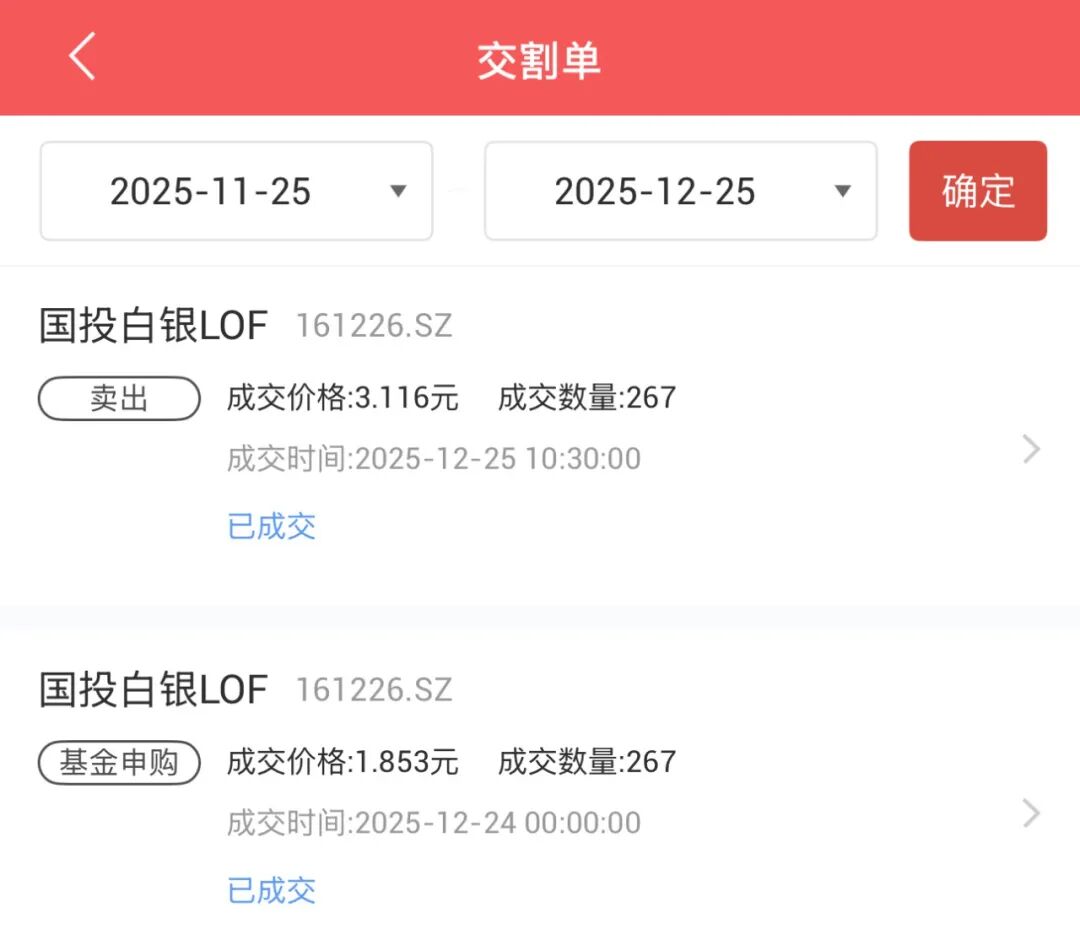Open the end date 2025-12-25 picker

655,191
